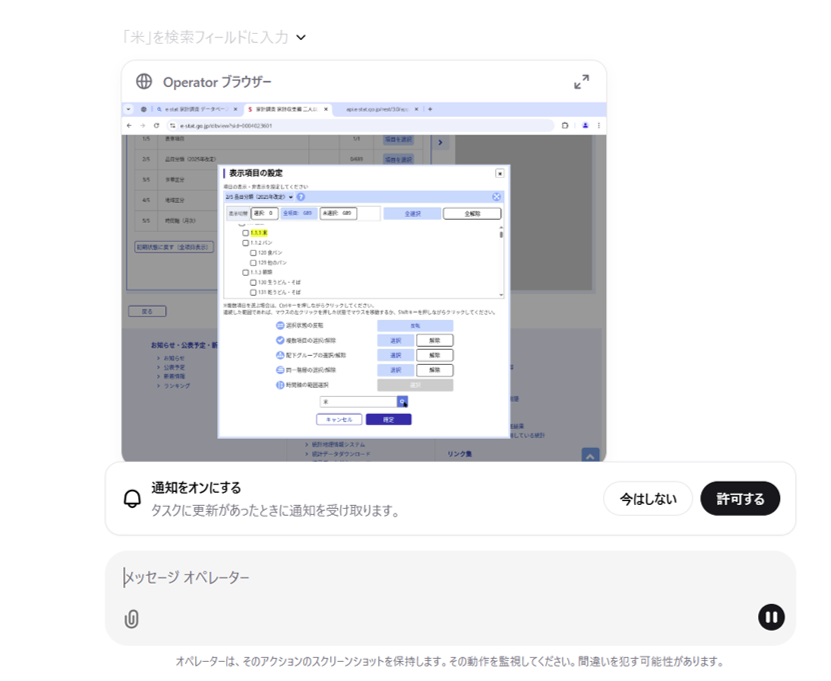Close the 表示項目の設定 dialog

click(499, 173)
